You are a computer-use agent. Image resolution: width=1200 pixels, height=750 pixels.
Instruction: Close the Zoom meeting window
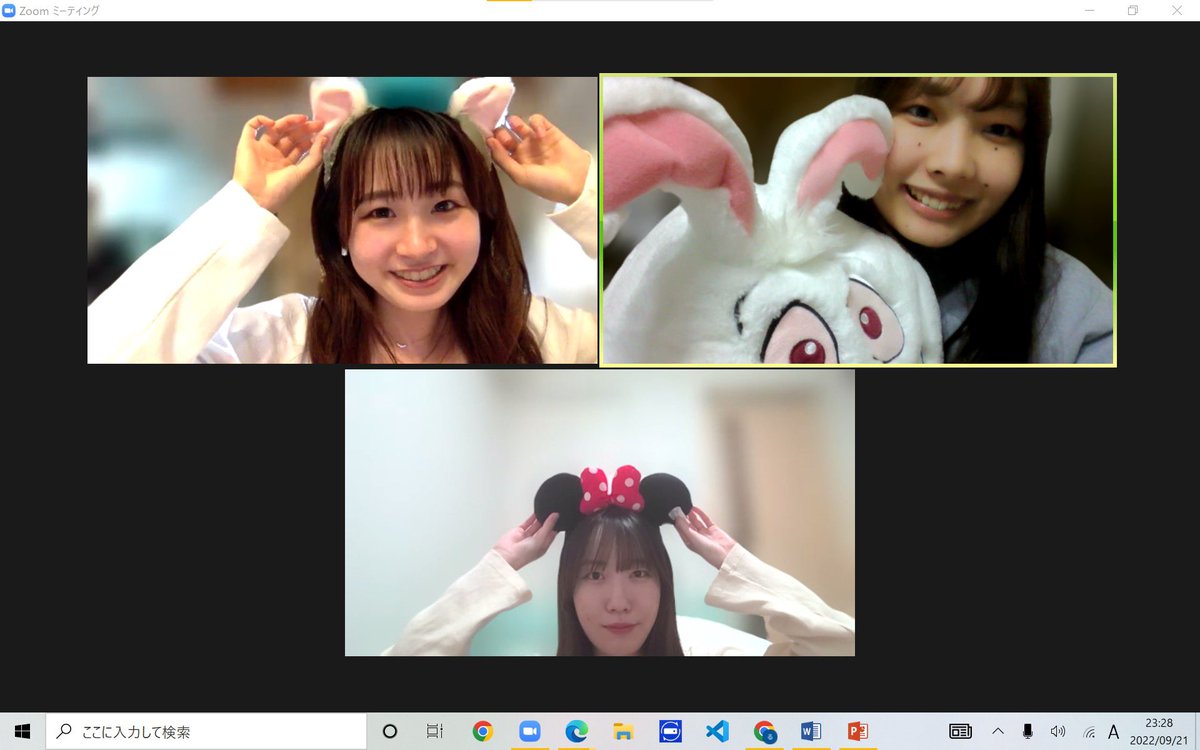tap(1178, 10)
